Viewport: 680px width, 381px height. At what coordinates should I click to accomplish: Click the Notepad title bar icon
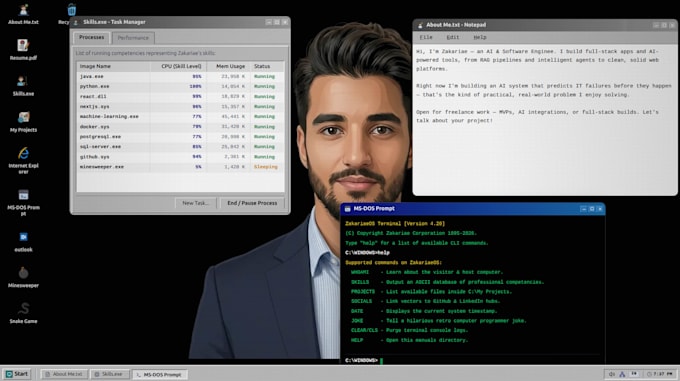pos(420,25)
